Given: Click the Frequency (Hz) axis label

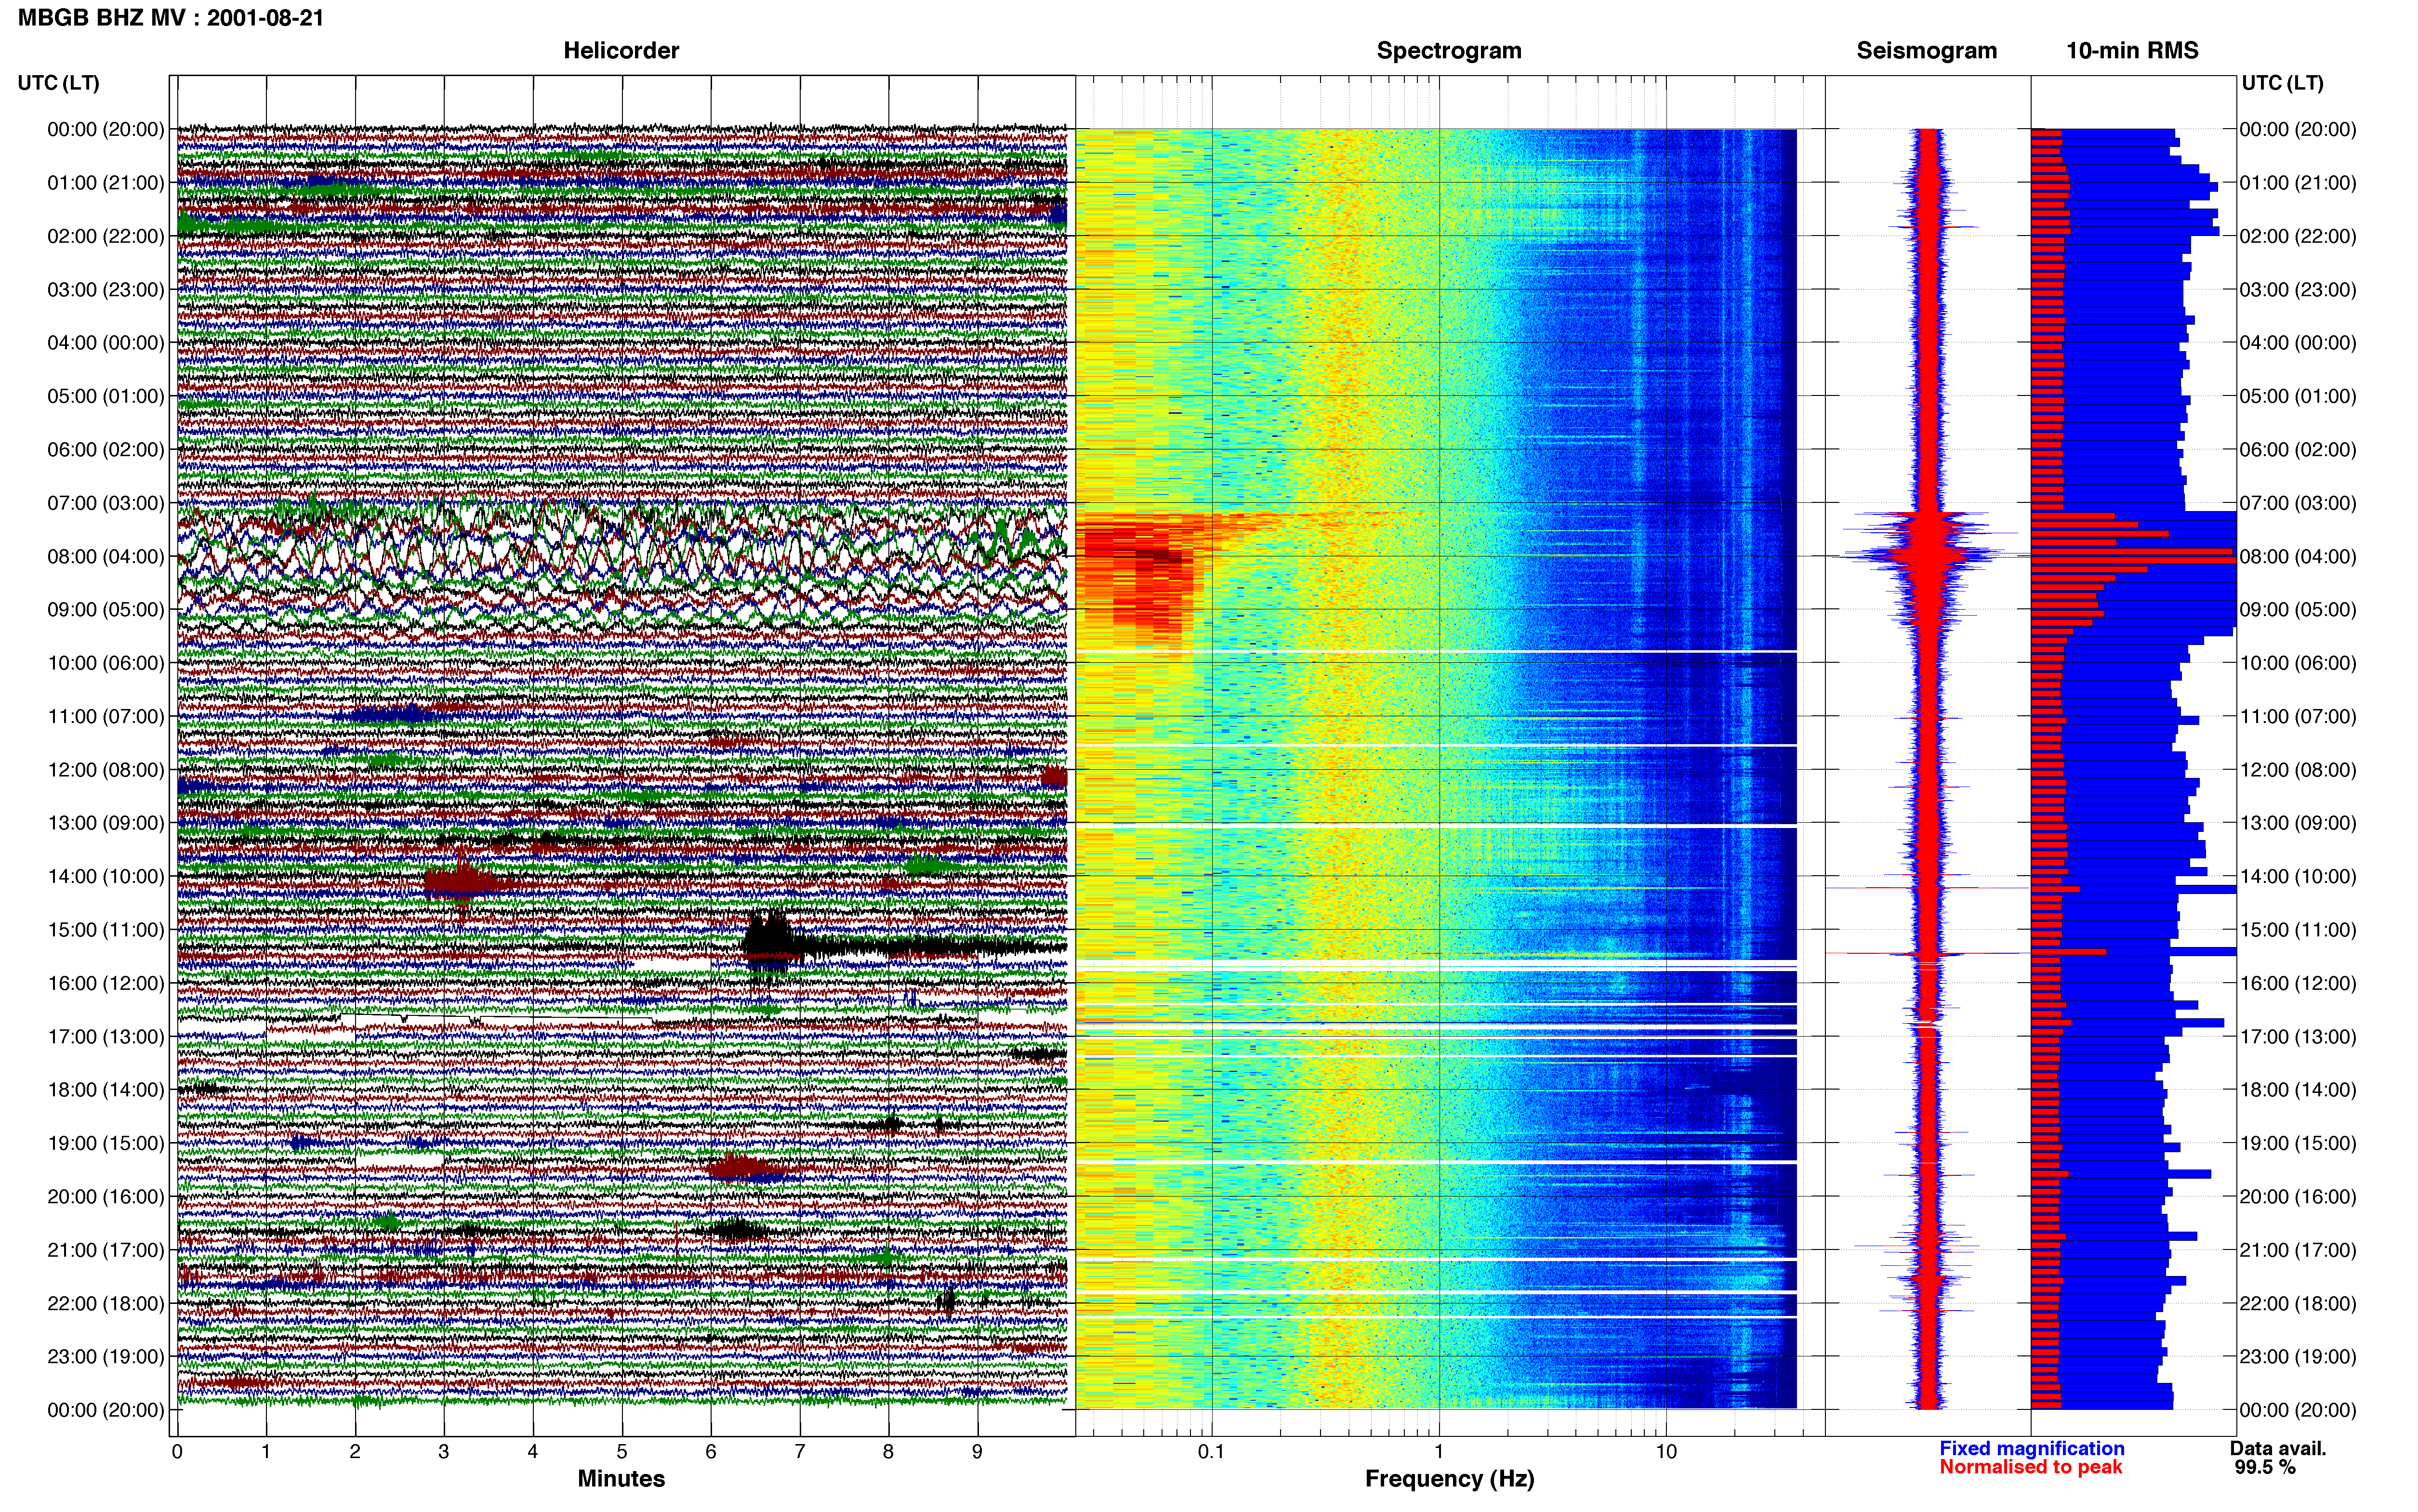Looking at the screenshot, I should click(x=1449, y=1479).
